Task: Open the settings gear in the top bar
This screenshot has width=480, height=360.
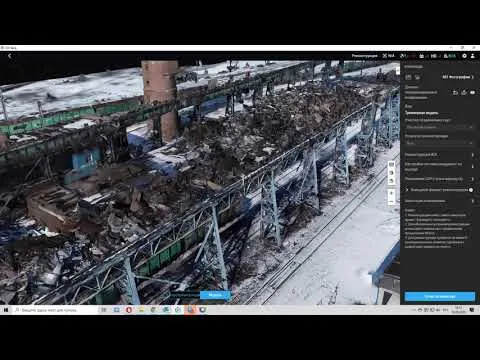Action: click(464, 56)
